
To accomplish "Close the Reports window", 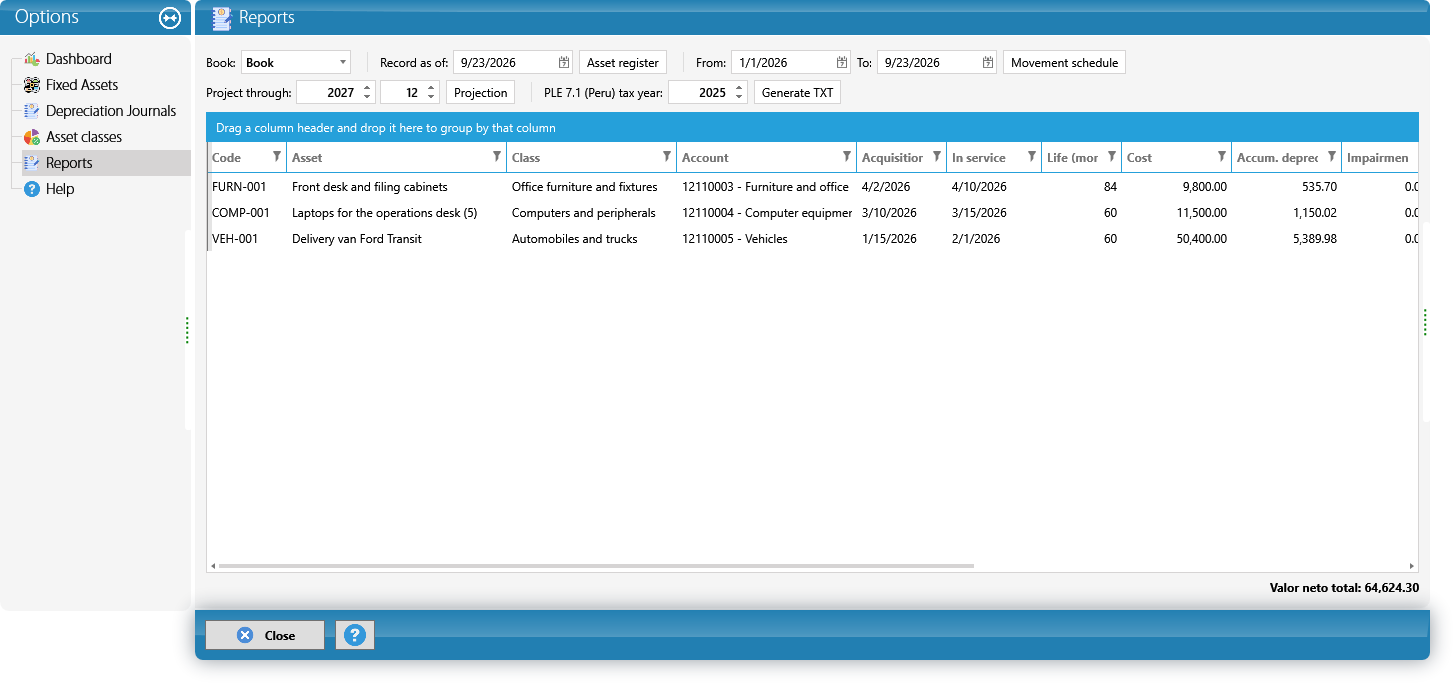I will 265,635.
